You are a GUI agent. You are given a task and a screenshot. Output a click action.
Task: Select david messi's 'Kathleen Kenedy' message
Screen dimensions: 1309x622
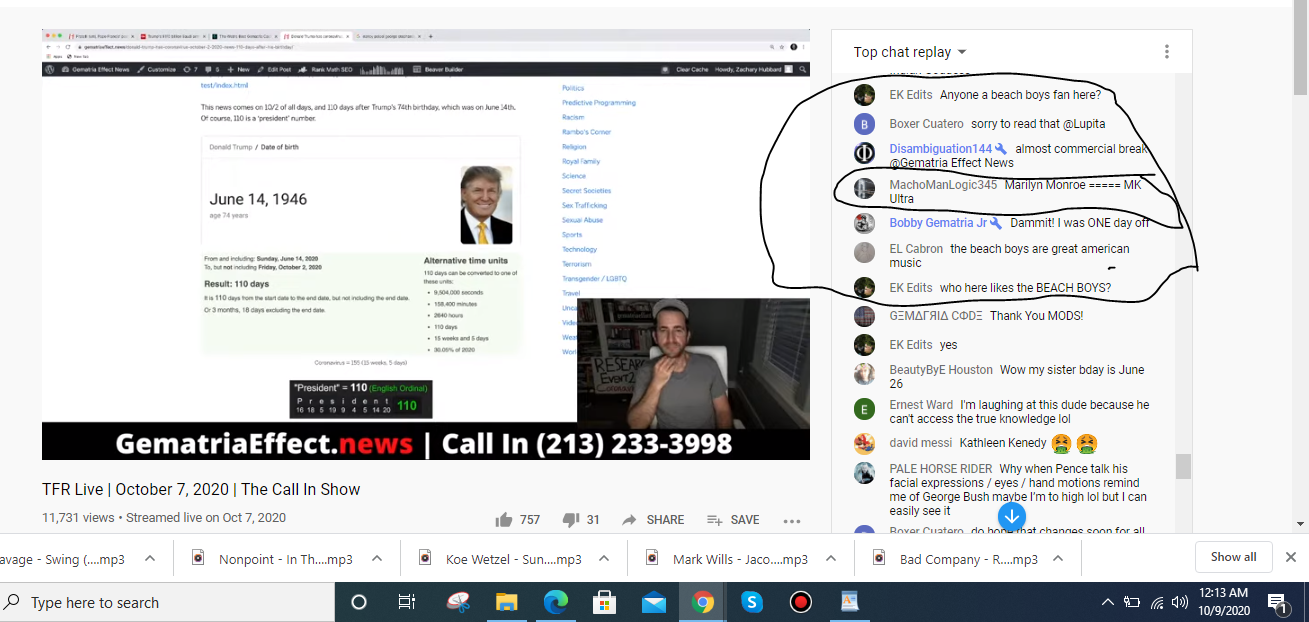[1003, 443]
